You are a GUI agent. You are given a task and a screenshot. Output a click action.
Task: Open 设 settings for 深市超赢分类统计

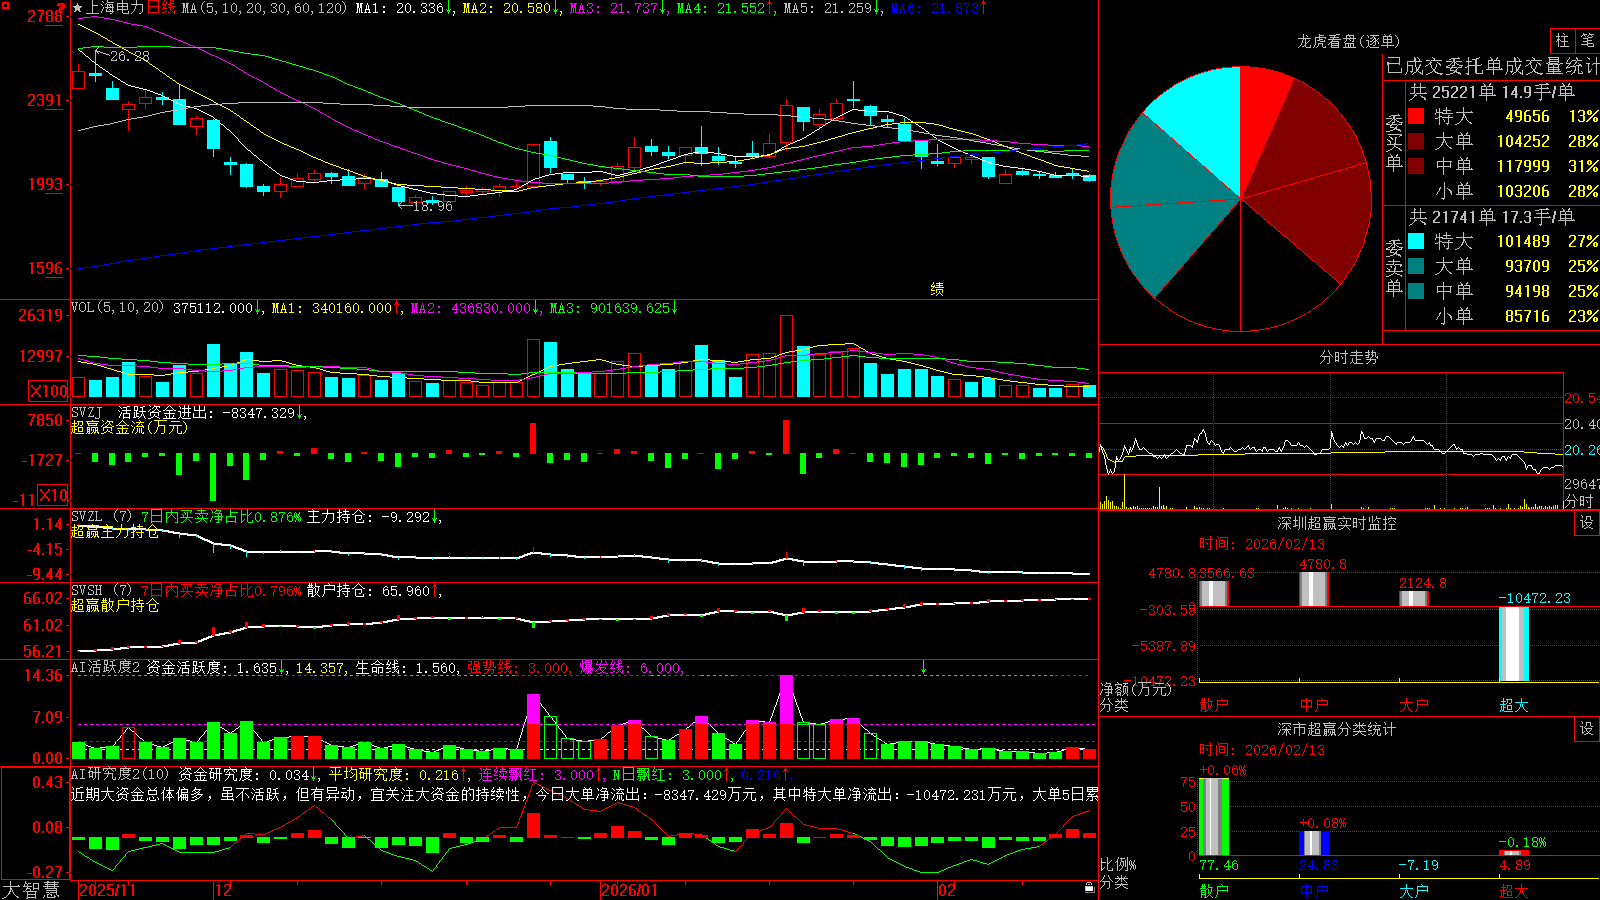1587,729
